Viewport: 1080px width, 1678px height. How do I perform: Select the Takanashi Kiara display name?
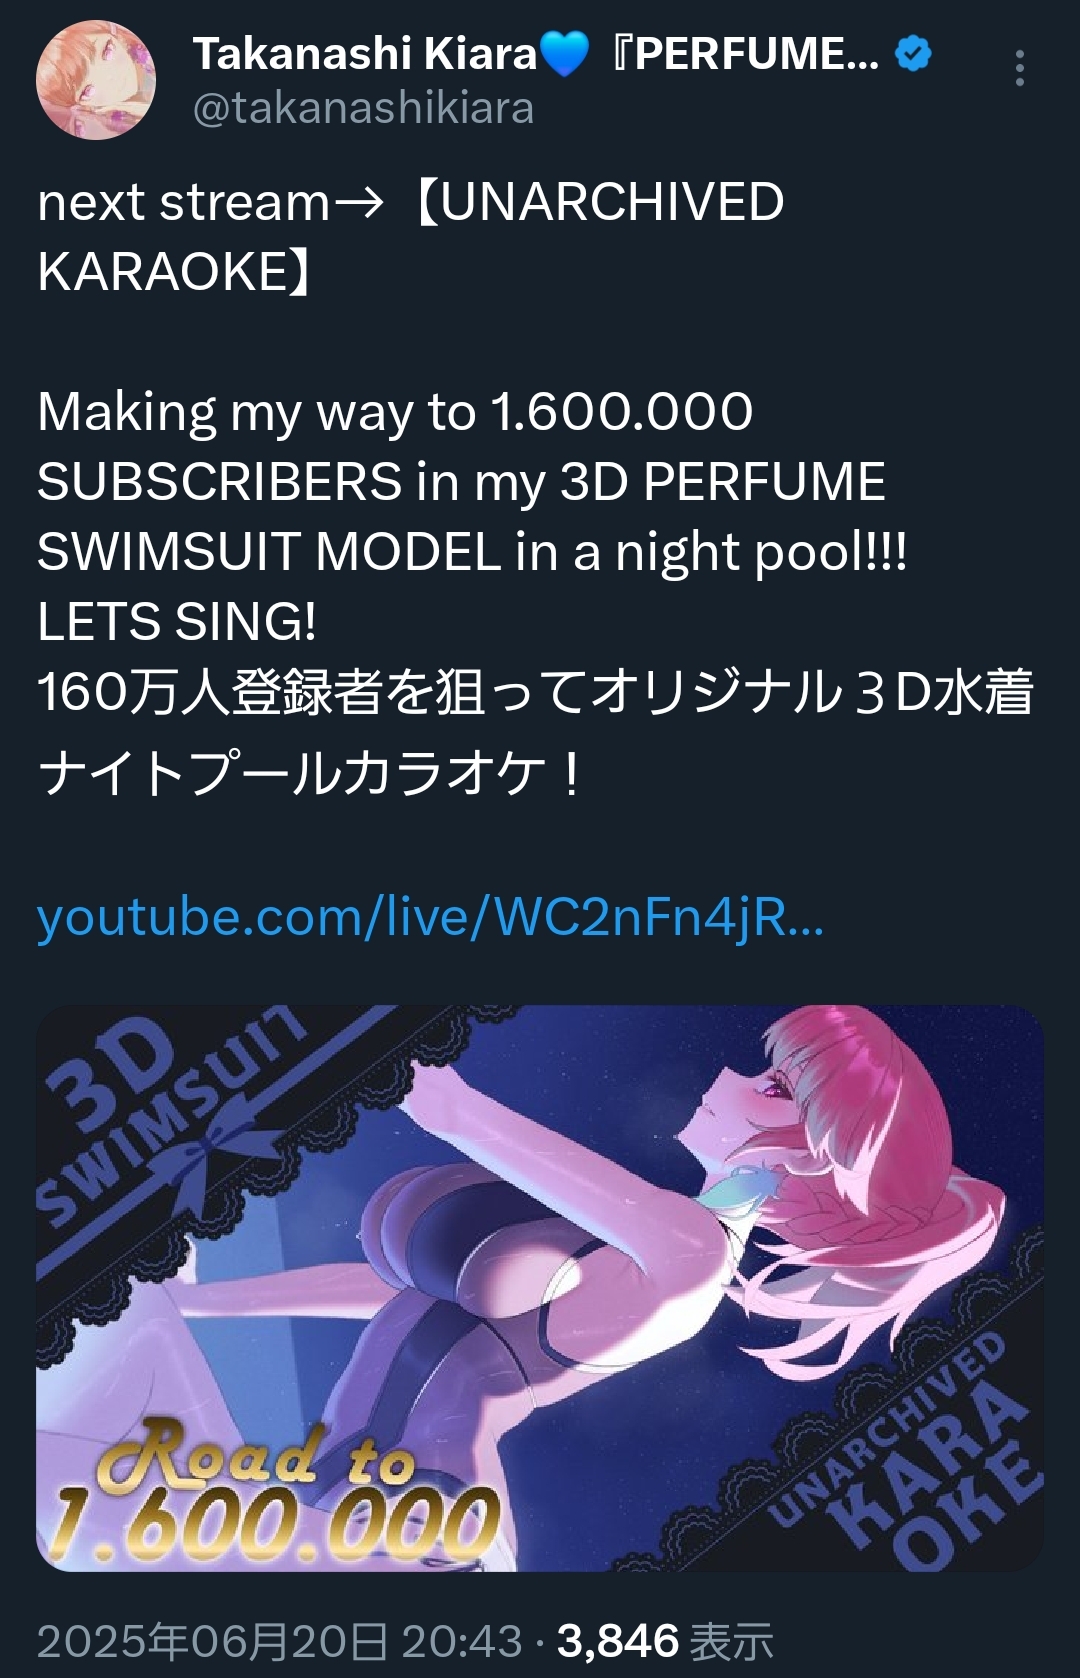365,54
